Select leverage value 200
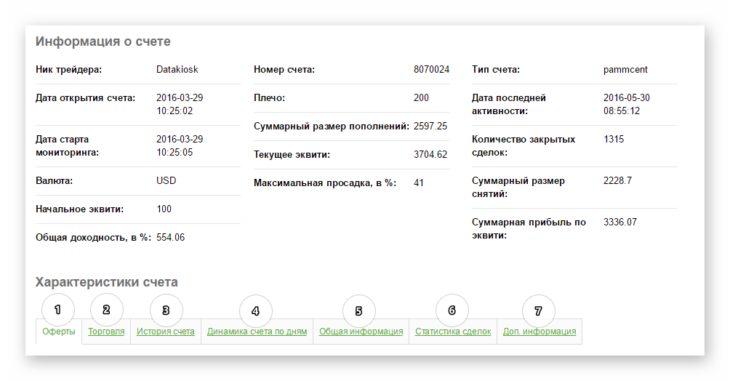 (x=421, y=98)
